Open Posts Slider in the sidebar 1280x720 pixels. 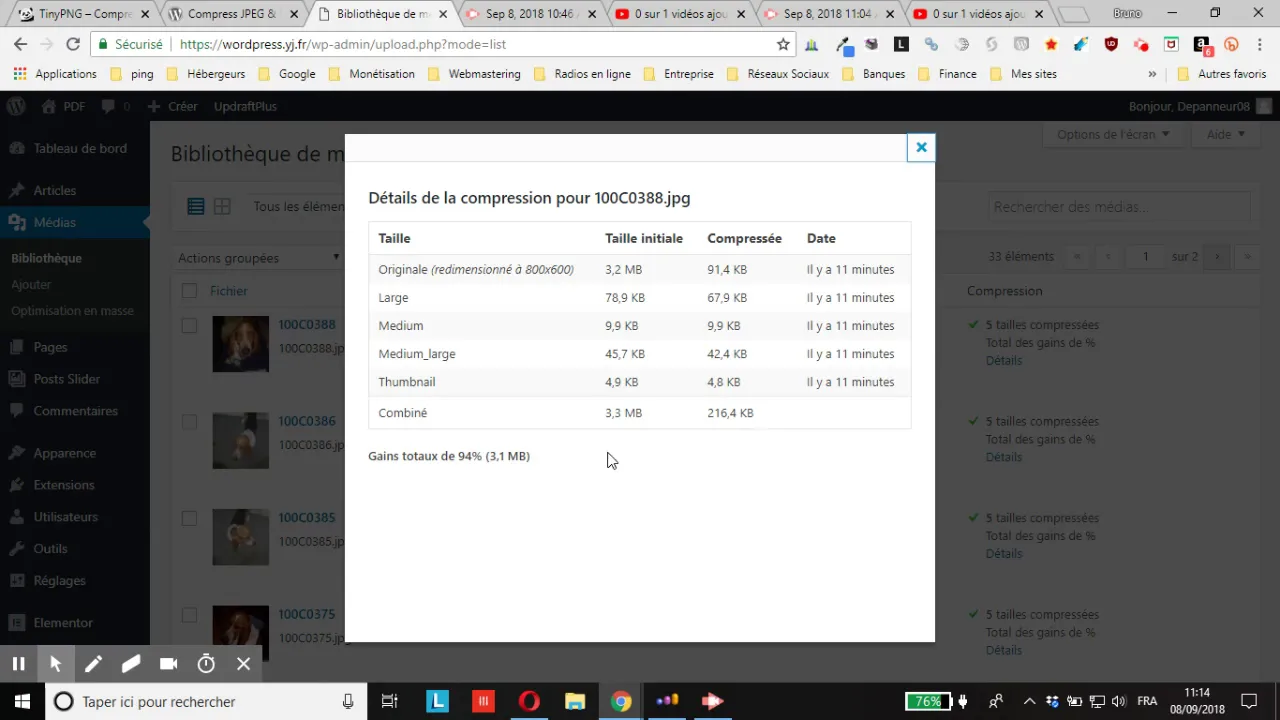point(66,379)
